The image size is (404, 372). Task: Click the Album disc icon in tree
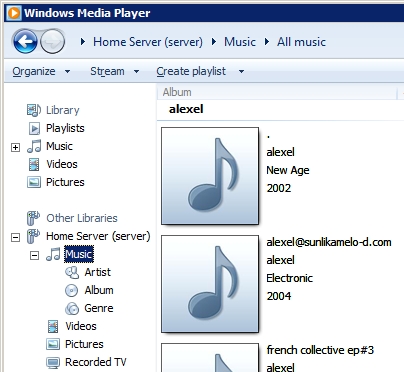point(71,291)
